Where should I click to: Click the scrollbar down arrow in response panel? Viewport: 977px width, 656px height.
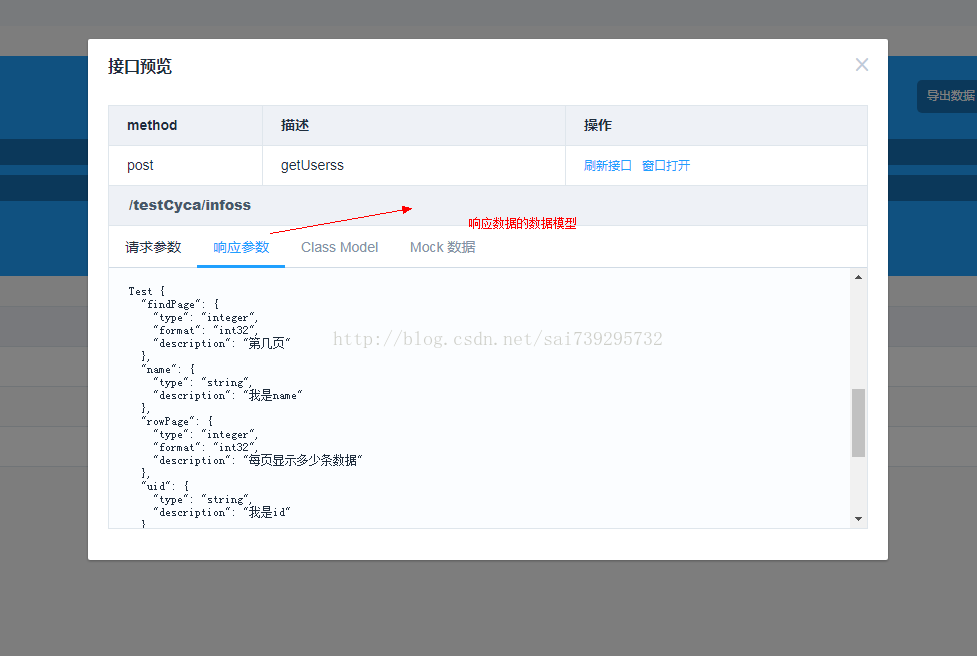(x=858, y=519)
